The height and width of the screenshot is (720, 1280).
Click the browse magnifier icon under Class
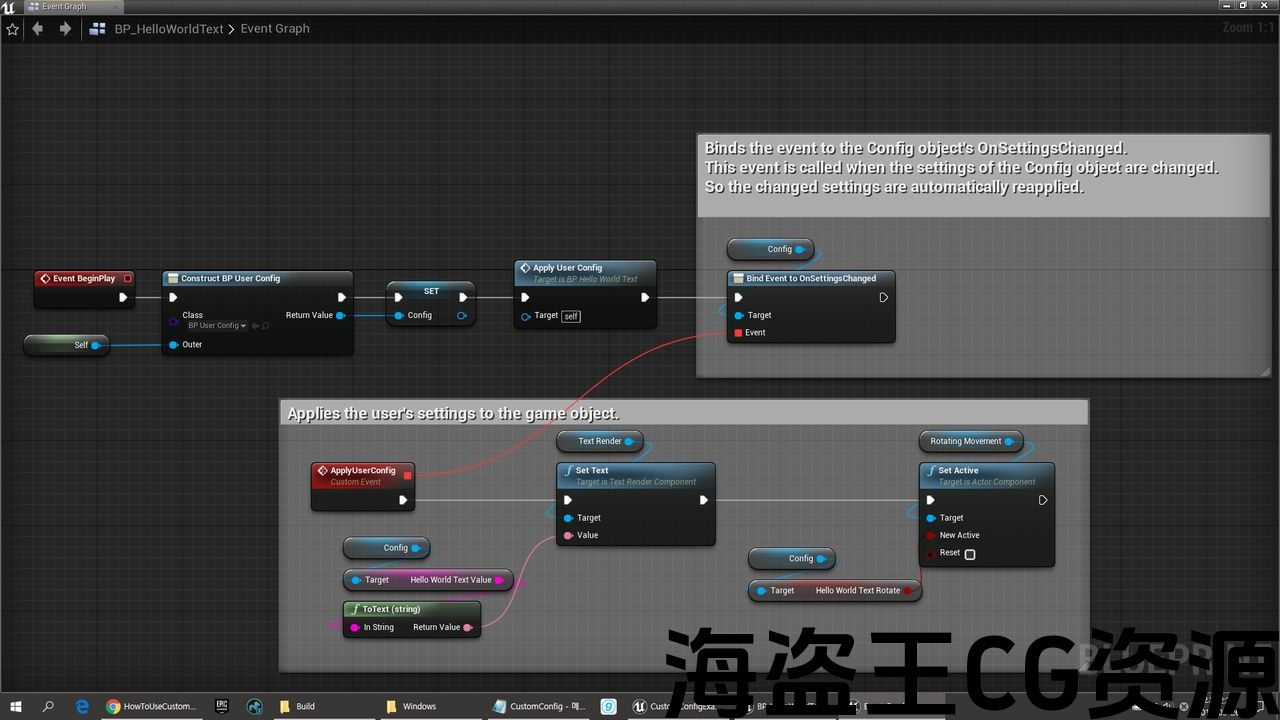click(266, 326)
